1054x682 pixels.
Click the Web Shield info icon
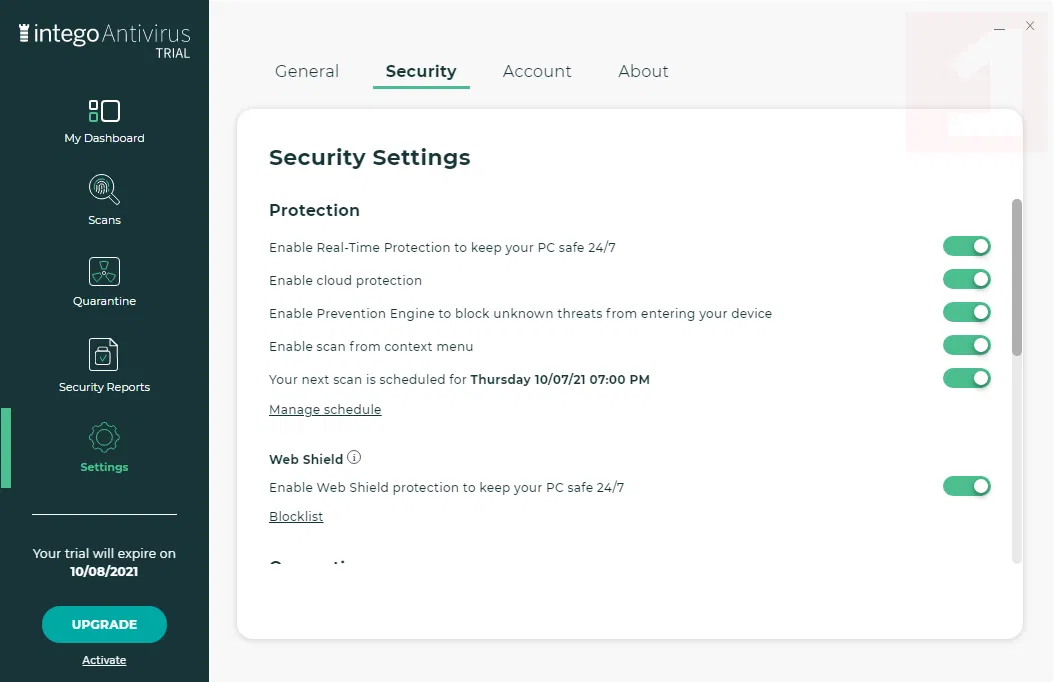[354, 458]
